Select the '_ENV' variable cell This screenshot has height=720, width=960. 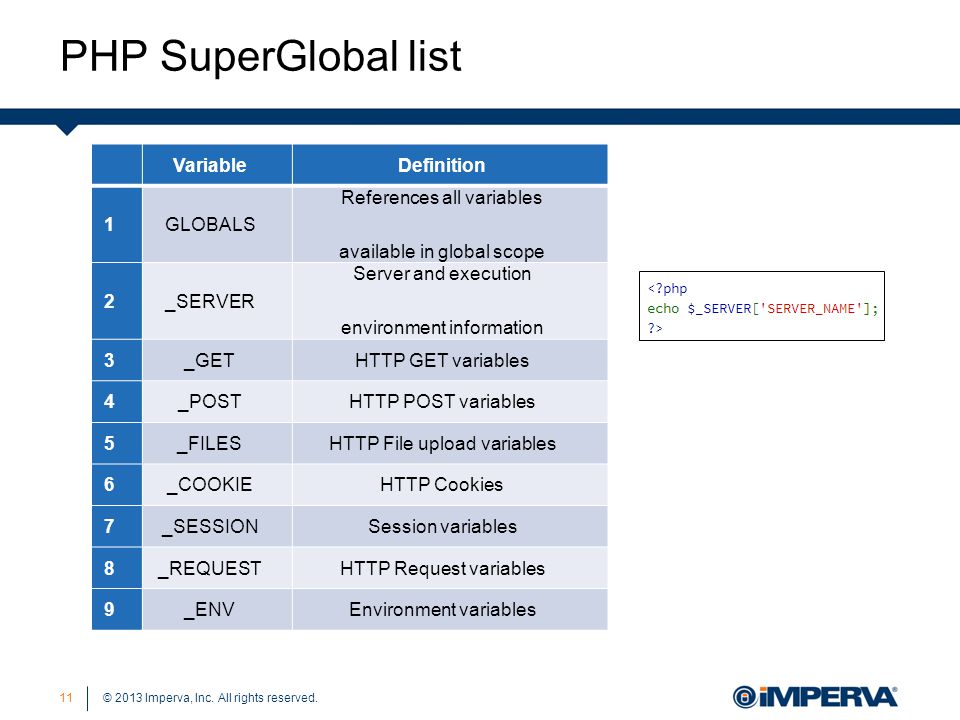pos(217,609)
